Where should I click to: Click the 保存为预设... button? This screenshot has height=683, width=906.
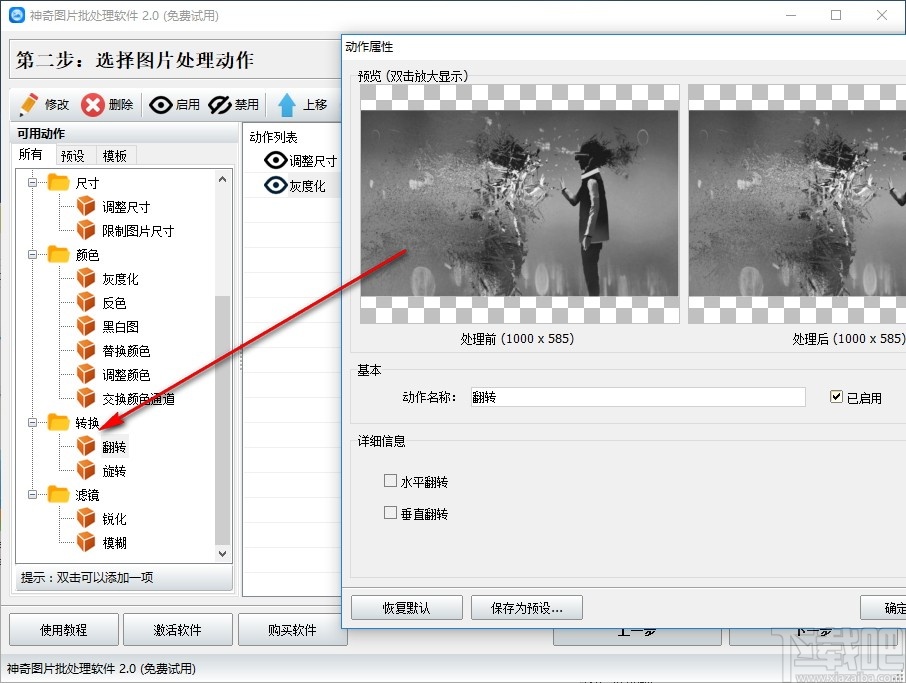[x=526, y=608]
